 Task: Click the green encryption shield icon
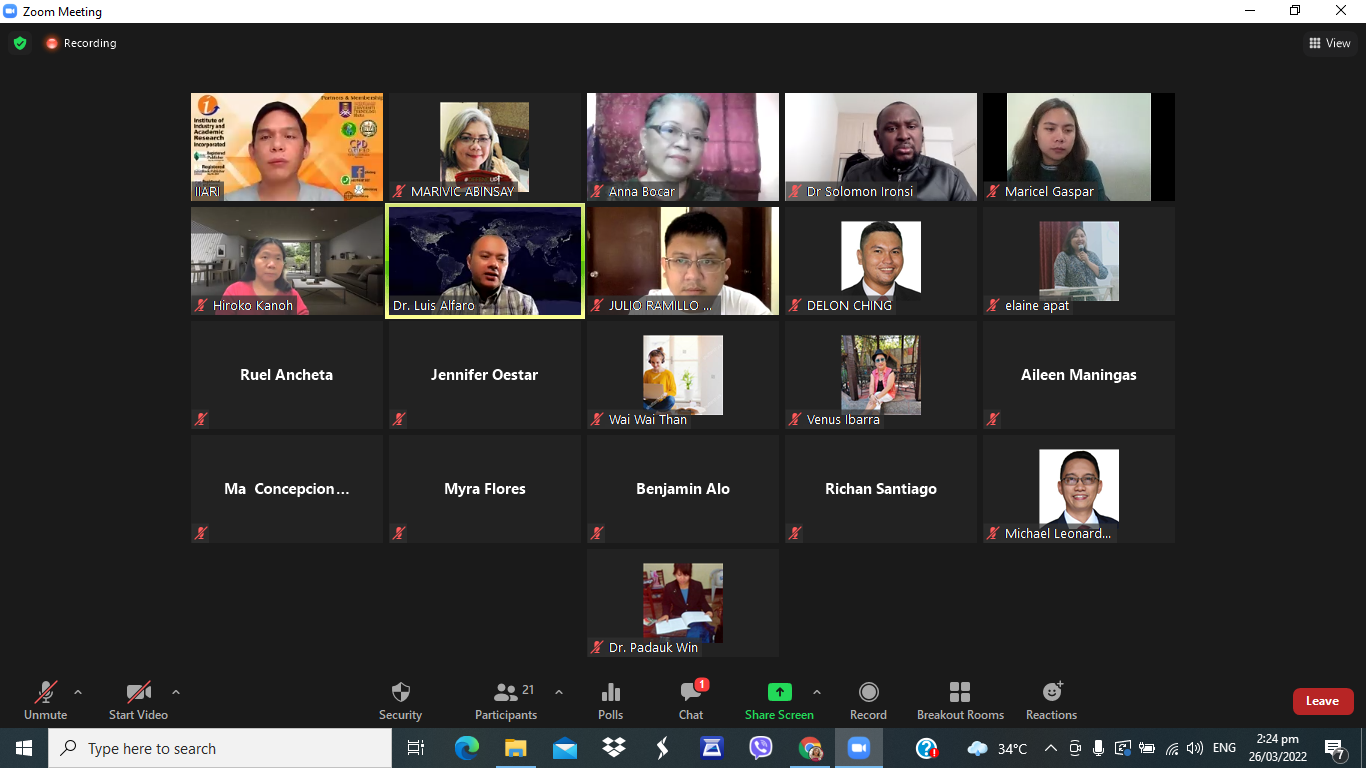pos(20,43)
